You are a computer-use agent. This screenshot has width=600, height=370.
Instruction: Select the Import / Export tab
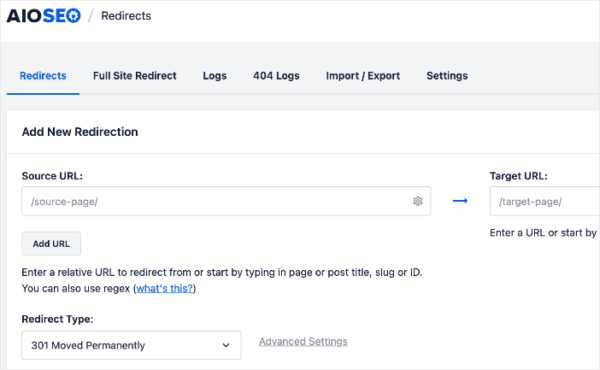click(x=363, y=76)
